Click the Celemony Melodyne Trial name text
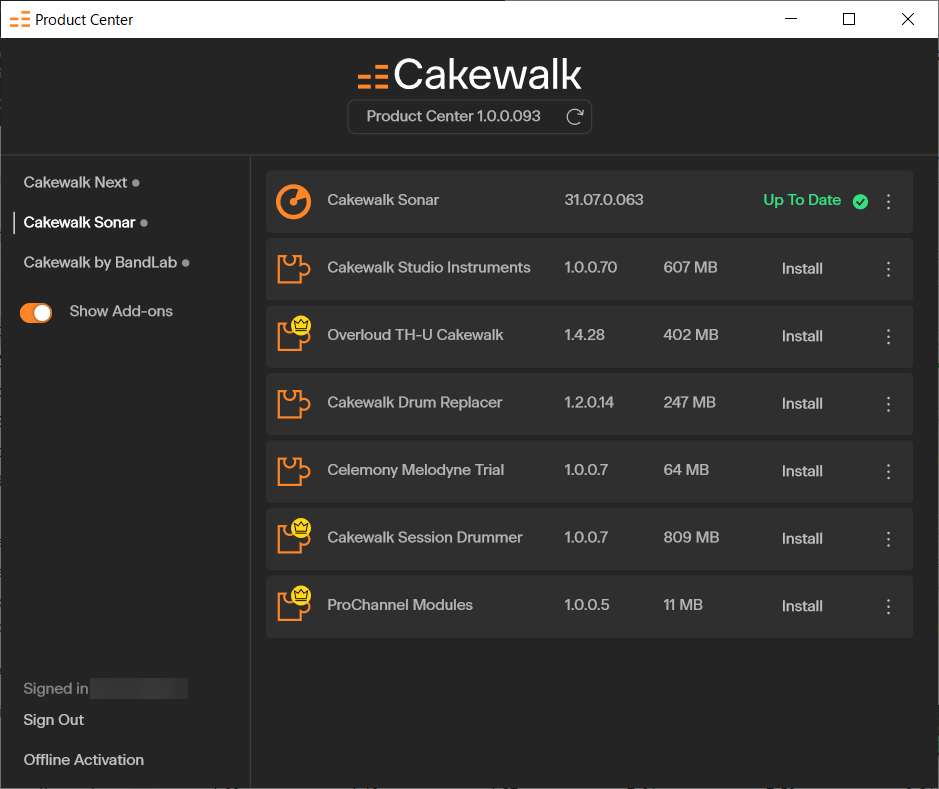Image resolution: width=939 pixels, height=789 pixels. pos(416,470)
